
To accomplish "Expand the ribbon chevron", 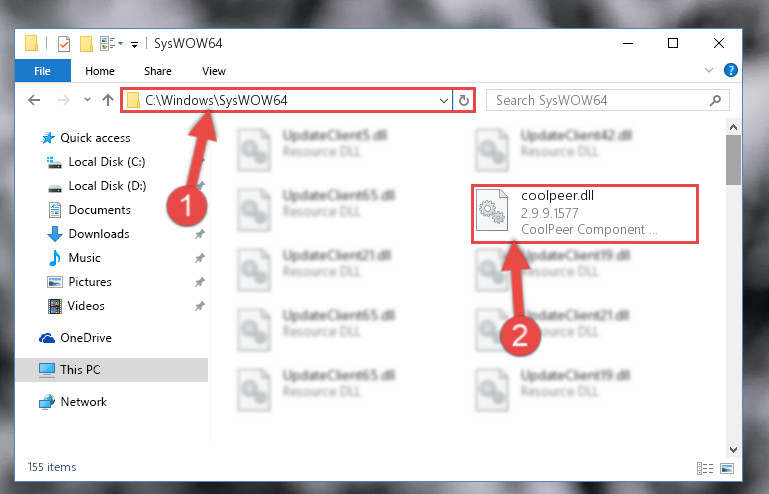I will click(x=709, y=70).
